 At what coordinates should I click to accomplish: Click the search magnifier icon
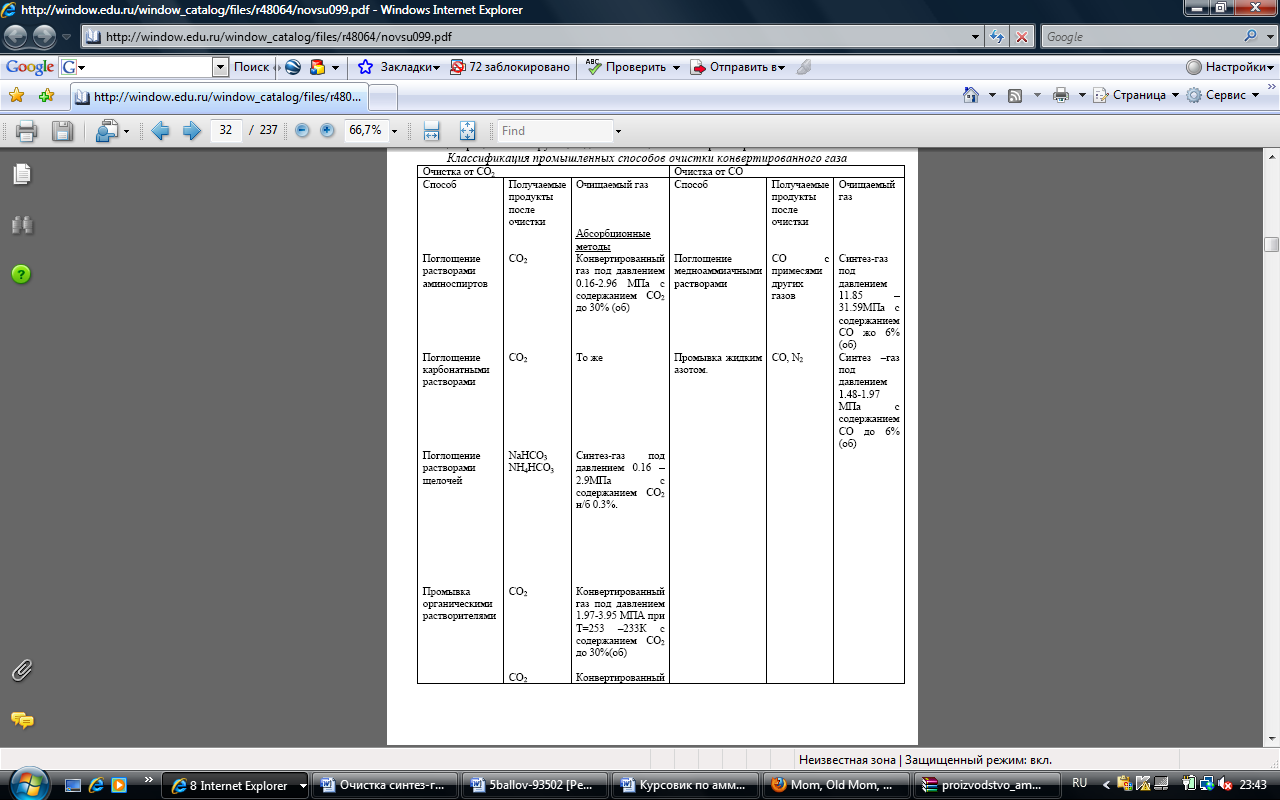(x=1251, y=37)
